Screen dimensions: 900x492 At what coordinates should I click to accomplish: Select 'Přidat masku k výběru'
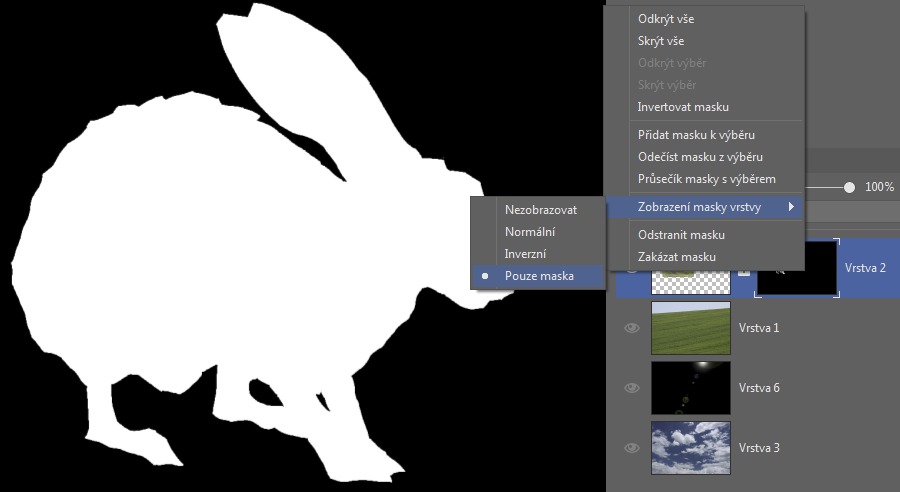pos(696,135)
